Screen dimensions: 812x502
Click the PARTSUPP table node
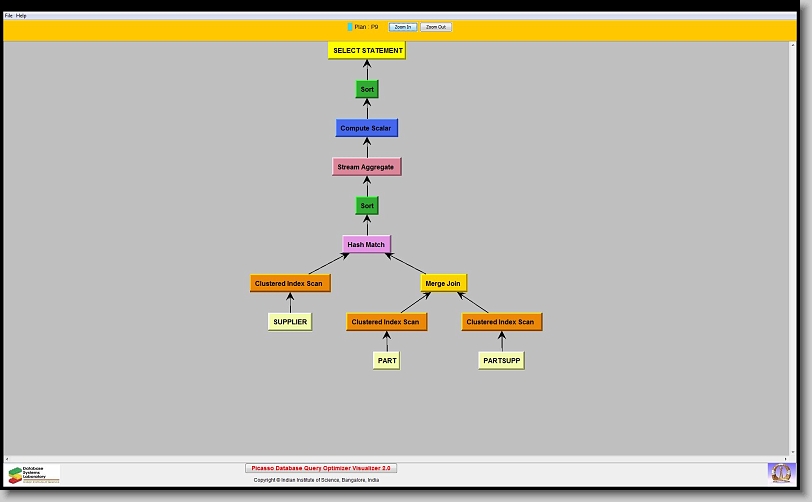click(501, 360)
